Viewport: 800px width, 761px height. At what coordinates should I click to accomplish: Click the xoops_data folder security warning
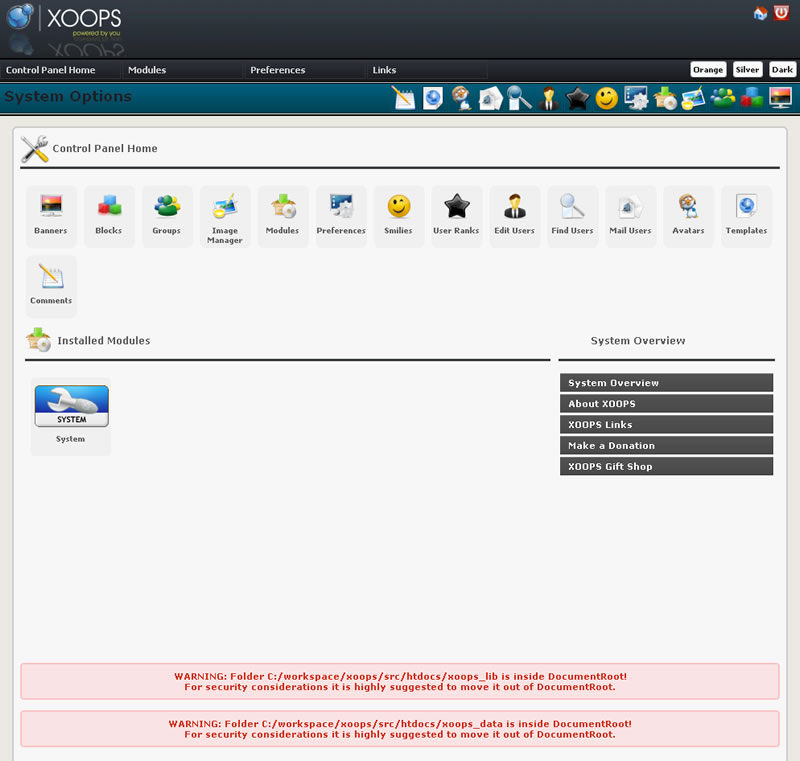pyautogui.click(x=400, y=729)
